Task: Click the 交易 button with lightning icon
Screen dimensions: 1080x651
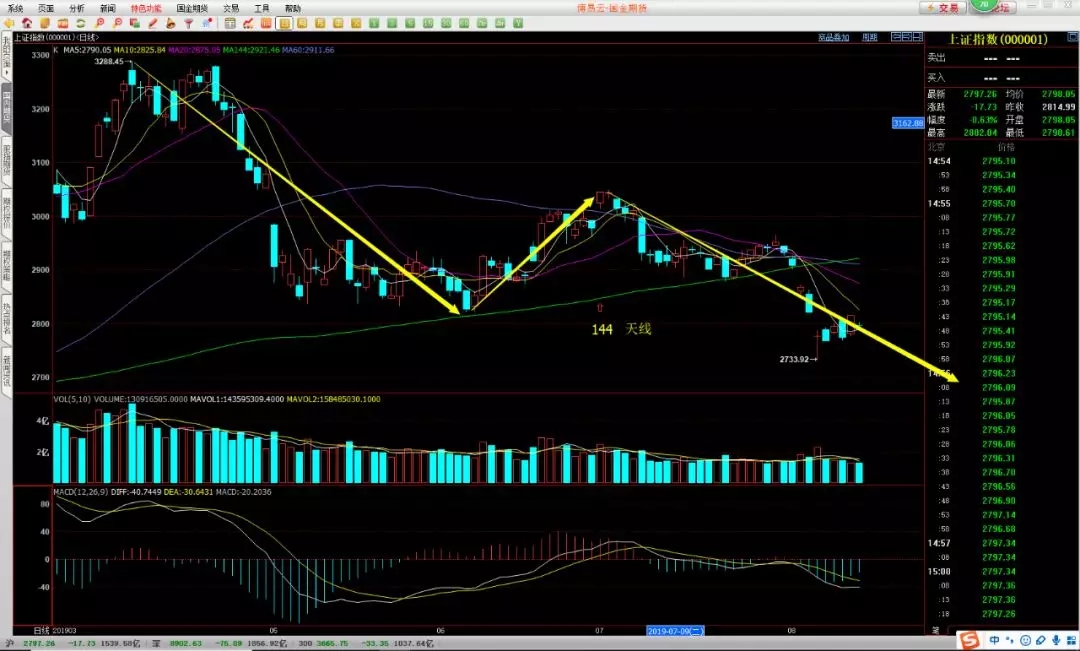Action: click(x=943, y=8)
